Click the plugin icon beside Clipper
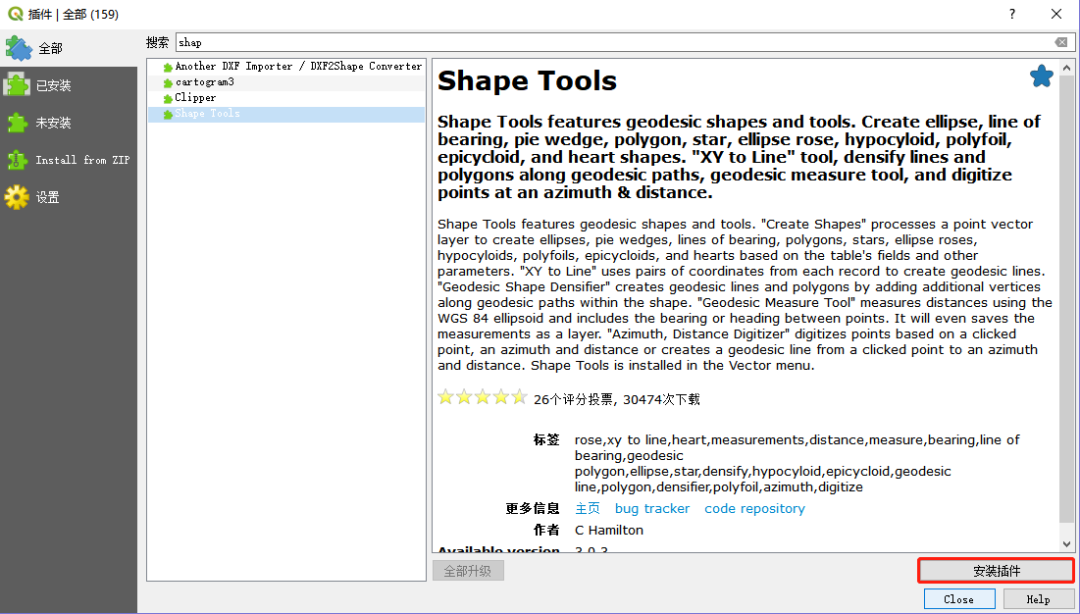The image size is (1080, 614). 167,99
